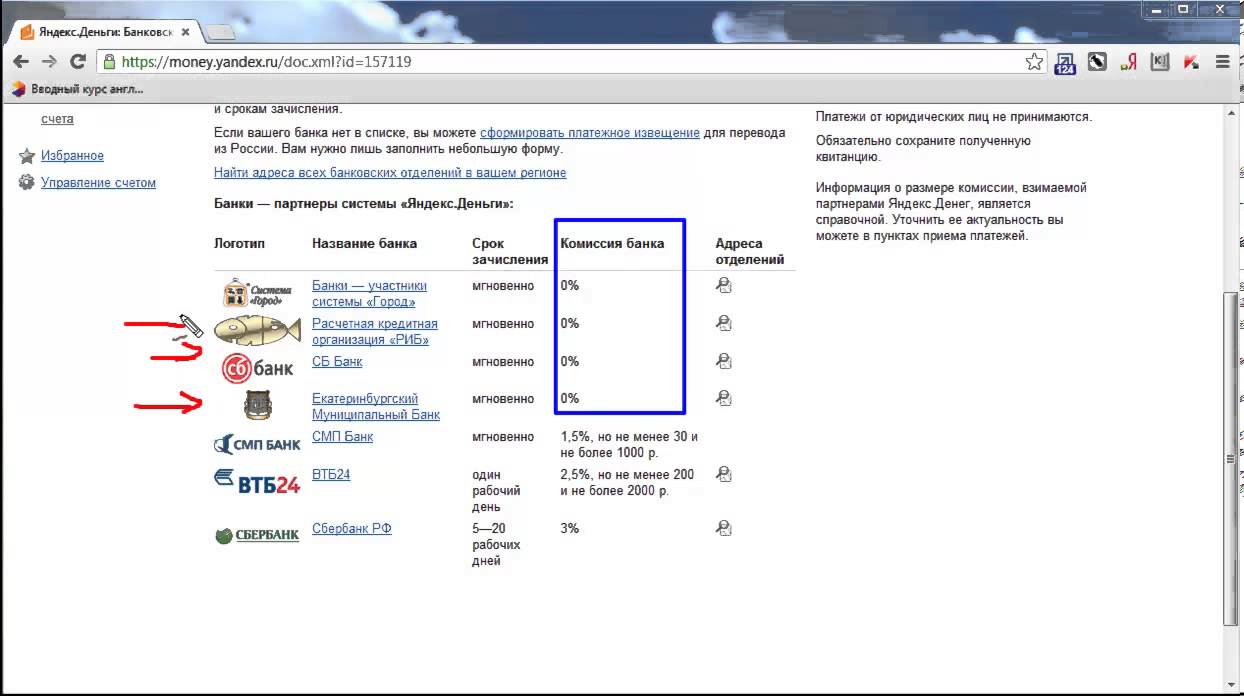Click the Название банка column header
The image size is (1244, 696).
[364, 244]
